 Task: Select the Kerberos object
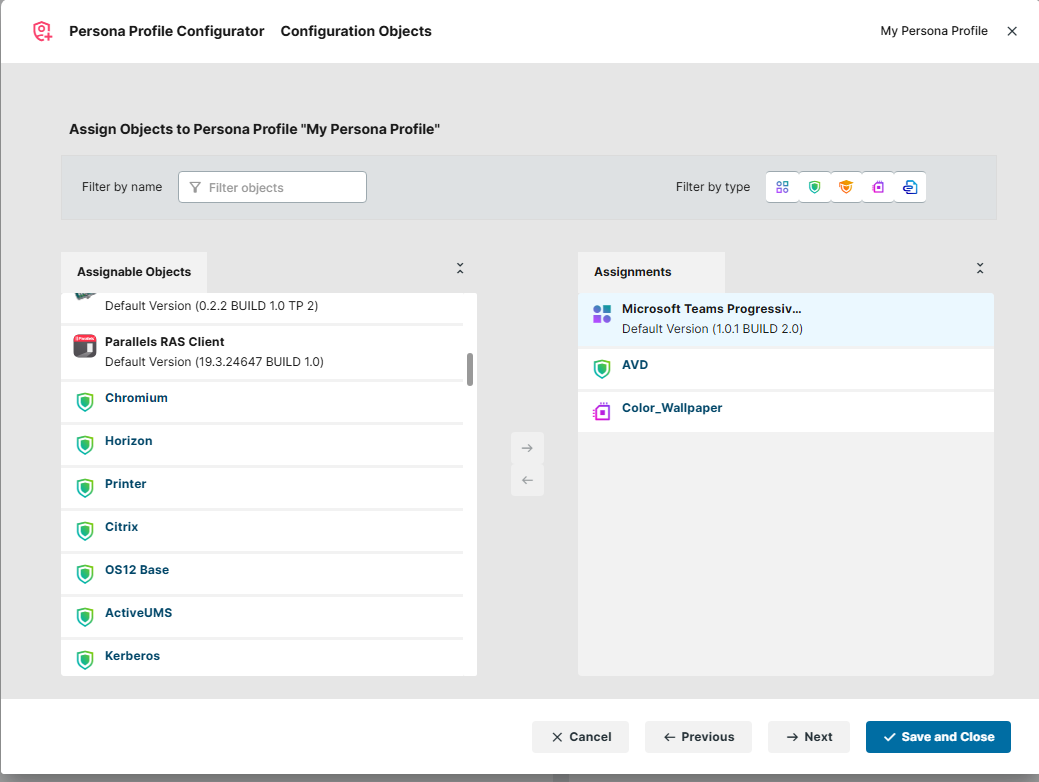click(x=262, y=658)
